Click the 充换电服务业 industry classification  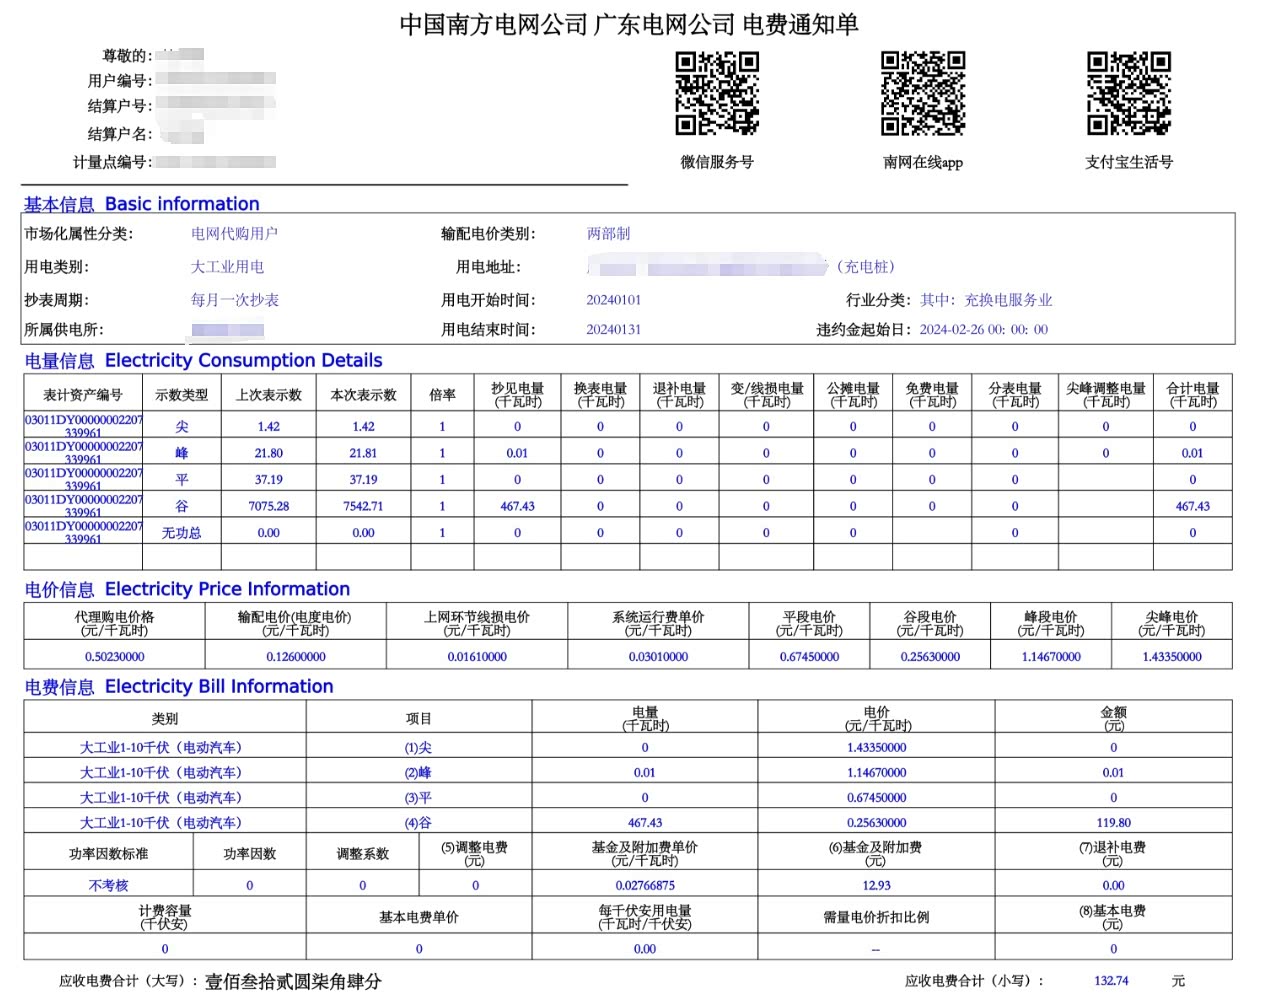(x=1008, y=300)
